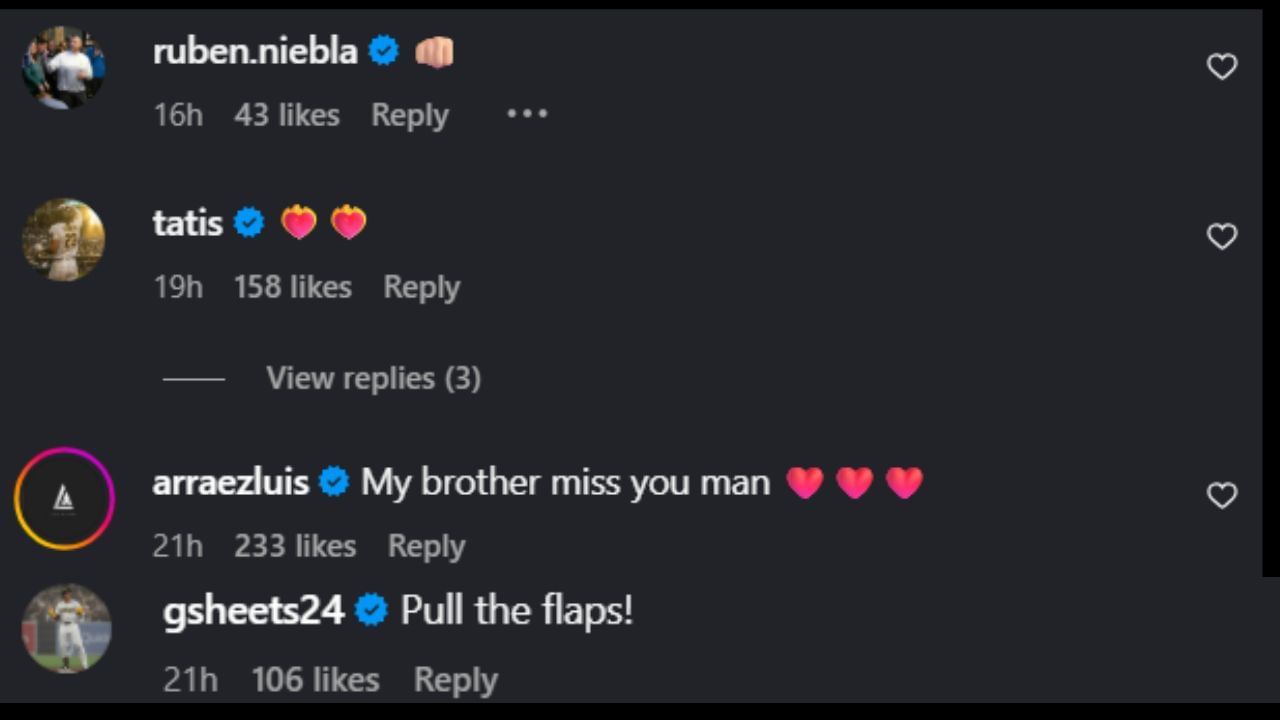Reply to tatis's comment

tap(421, 287)
